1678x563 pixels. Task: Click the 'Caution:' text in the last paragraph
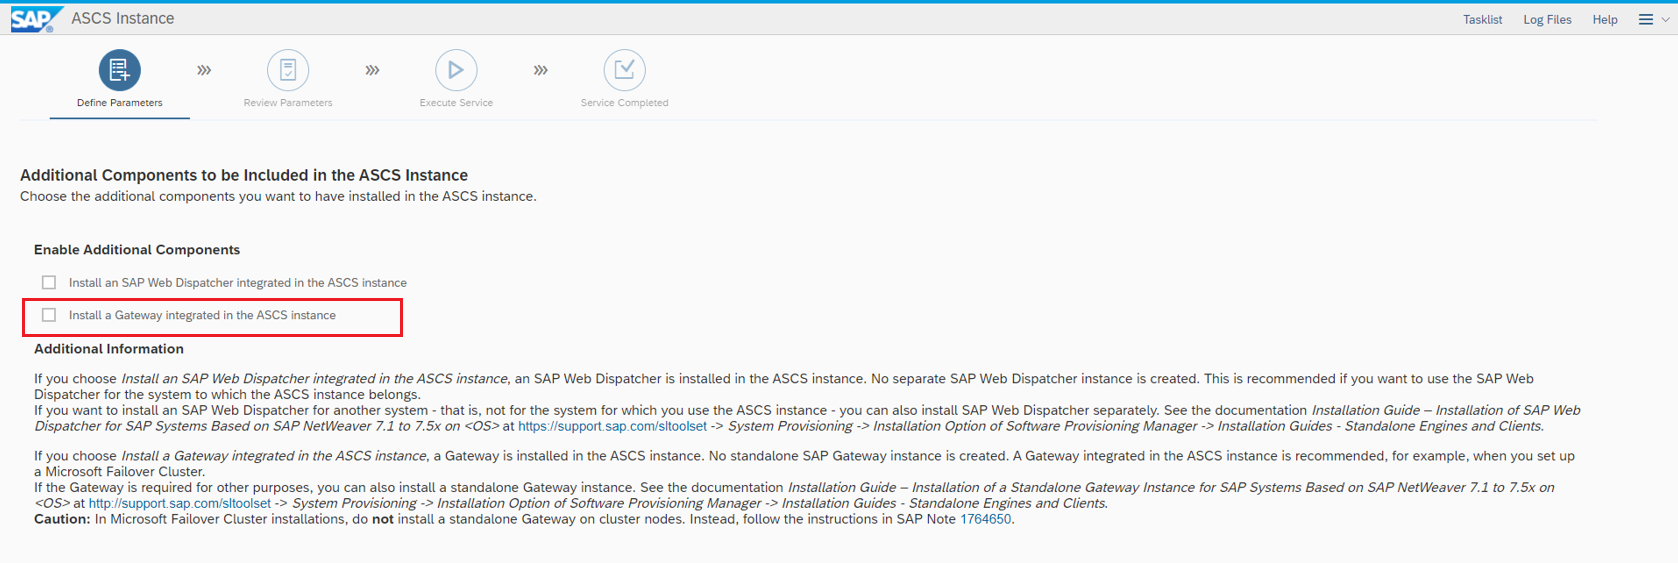(x=62, y=519)
